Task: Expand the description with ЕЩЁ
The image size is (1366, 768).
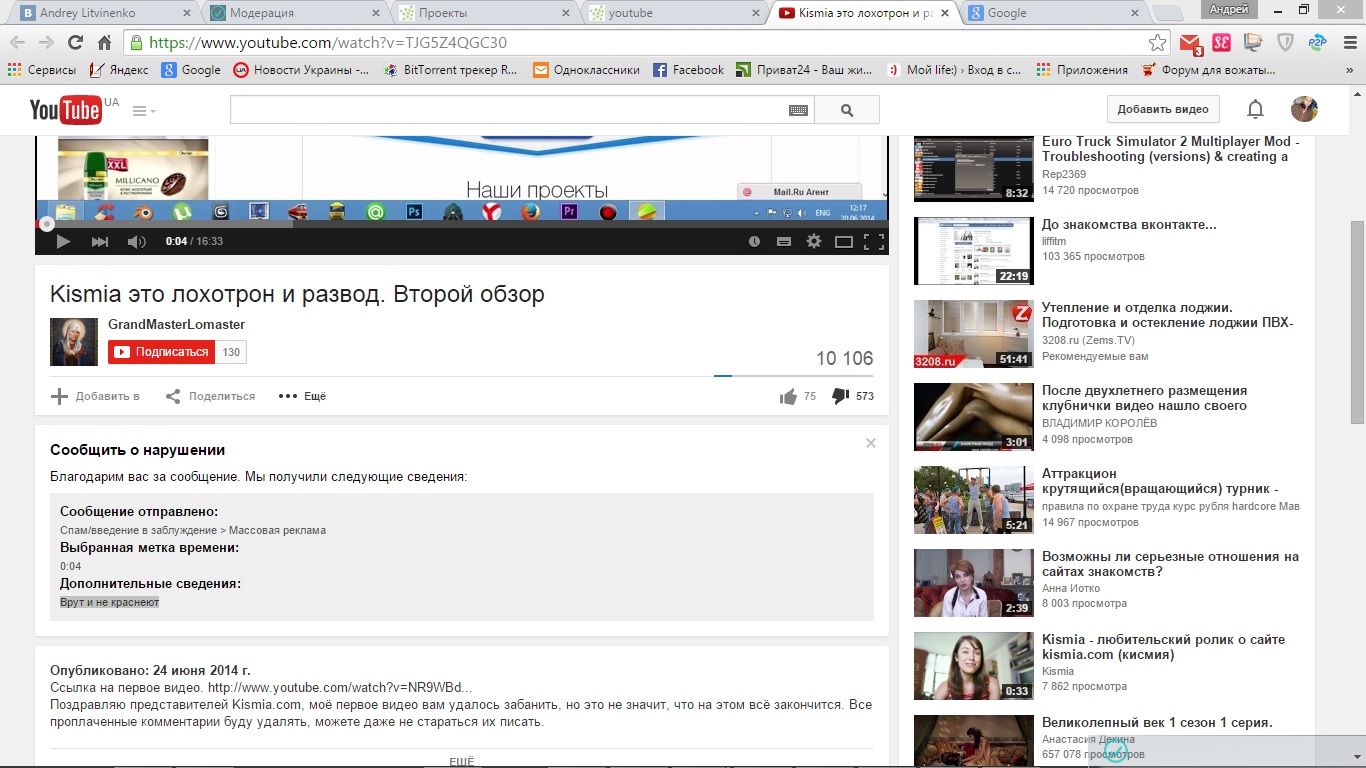Action: click(462, 762)
